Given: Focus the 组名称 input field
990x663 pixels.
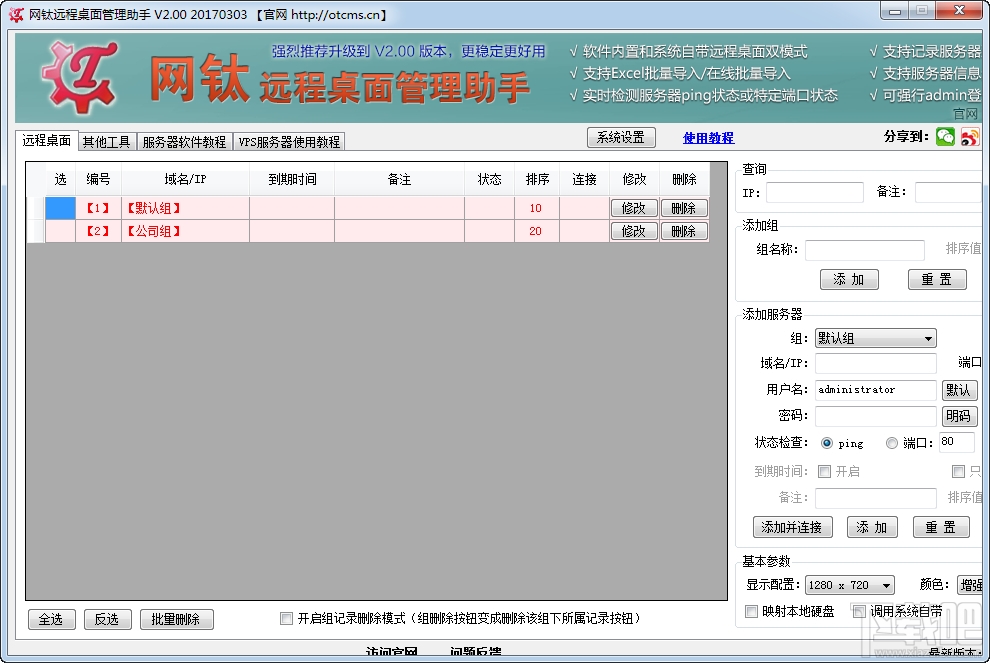Looking at the screenshot, I should [864, 250].
